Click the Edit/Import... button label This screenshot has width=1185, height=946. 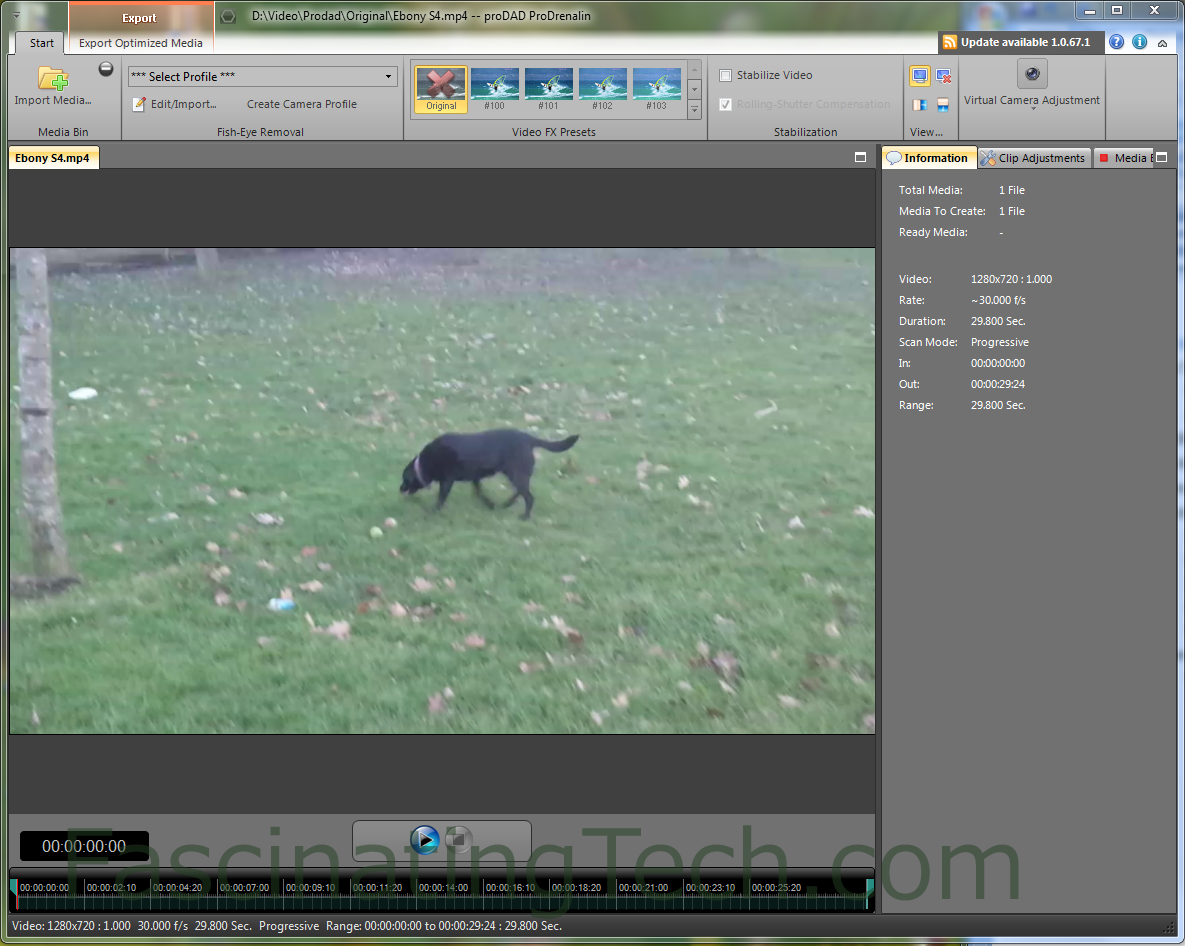(184, 104)
